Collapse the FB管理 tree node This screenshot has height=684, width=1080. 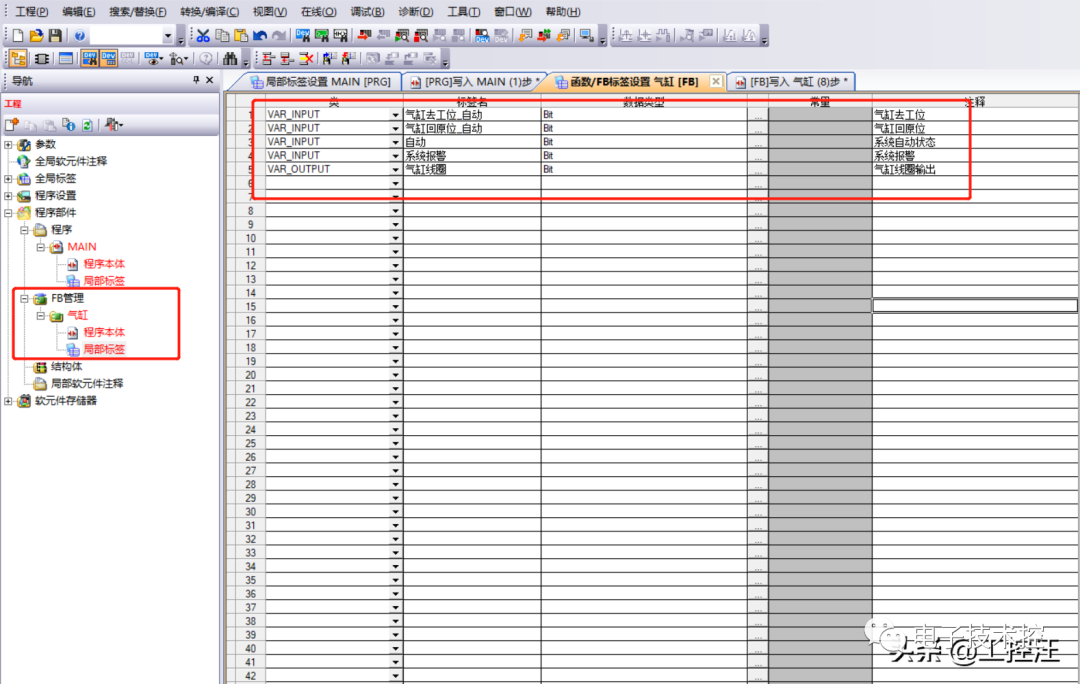(26, 297)
